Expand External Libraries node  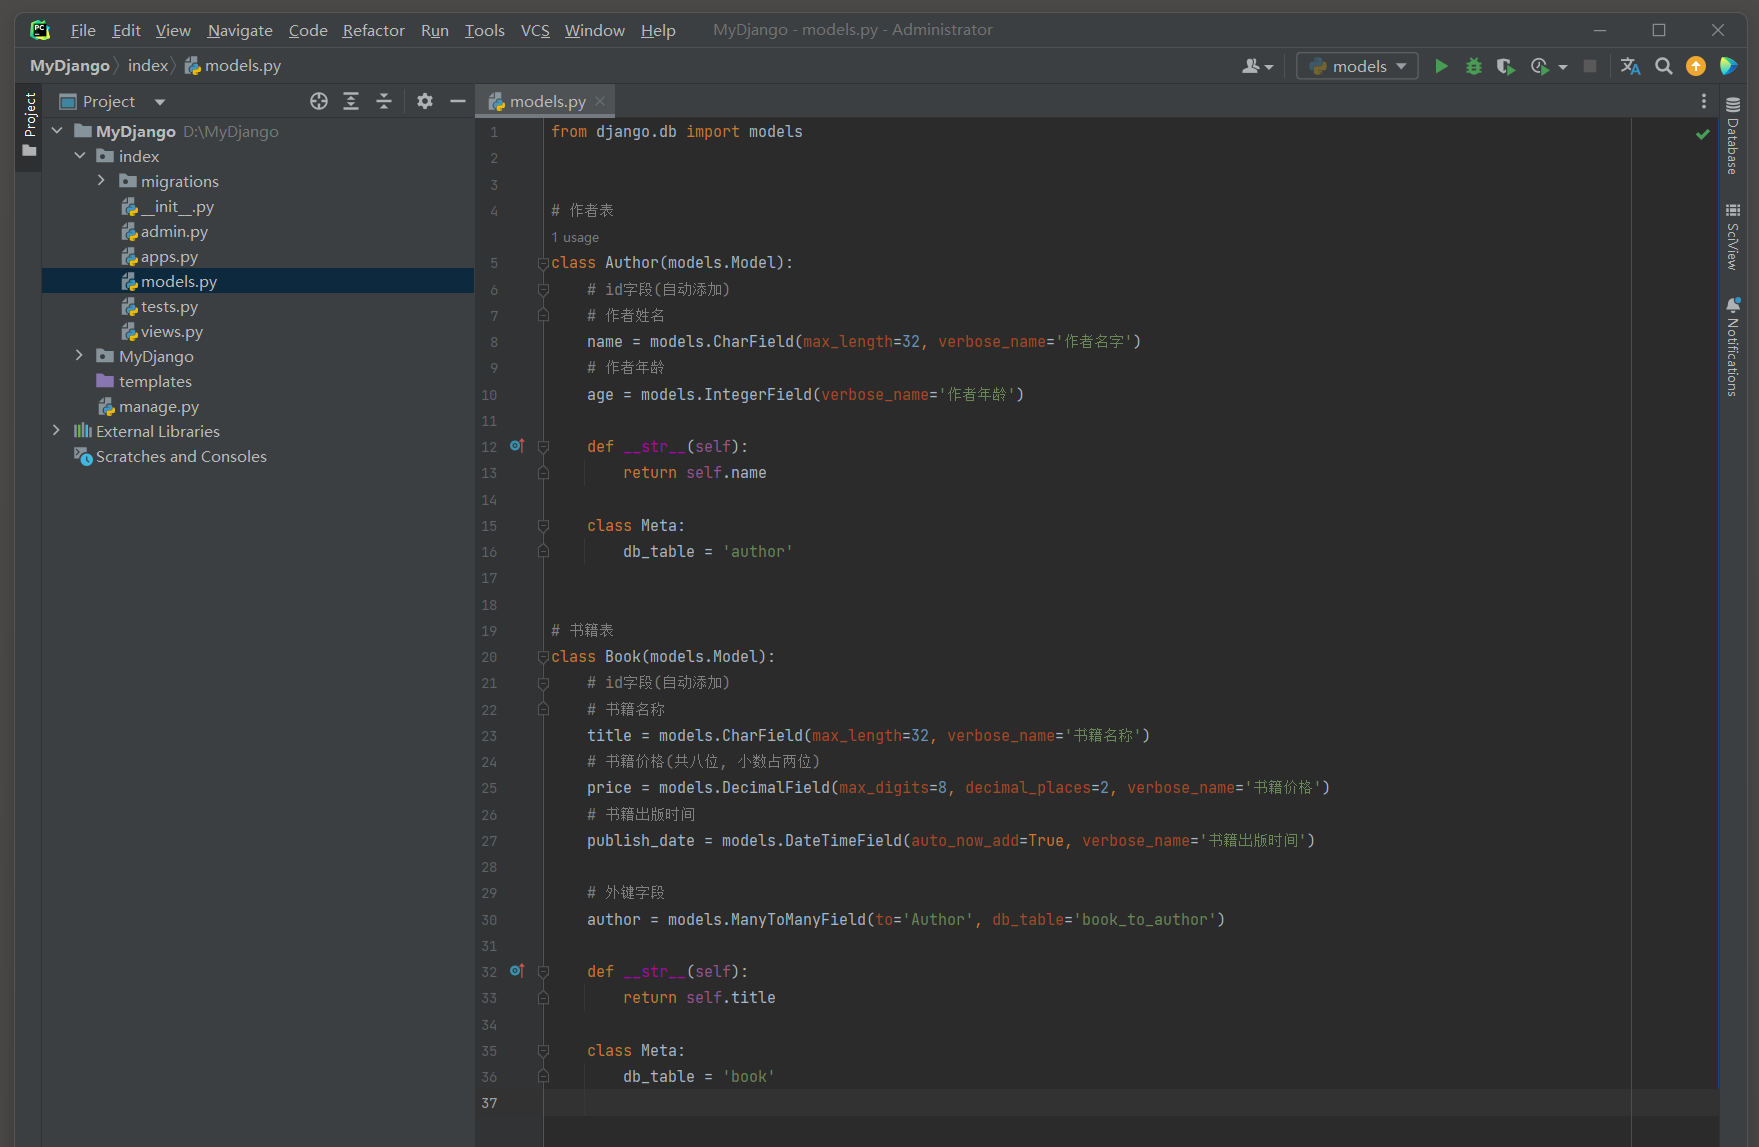click(57, 431)
